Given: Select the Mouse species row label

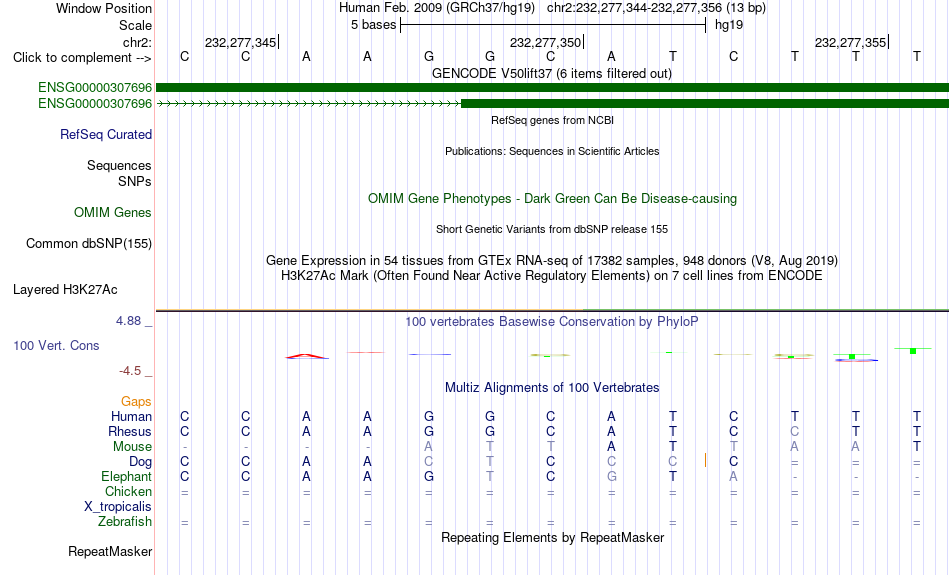Looking at the screenshot, I should (x=132, y=447).
